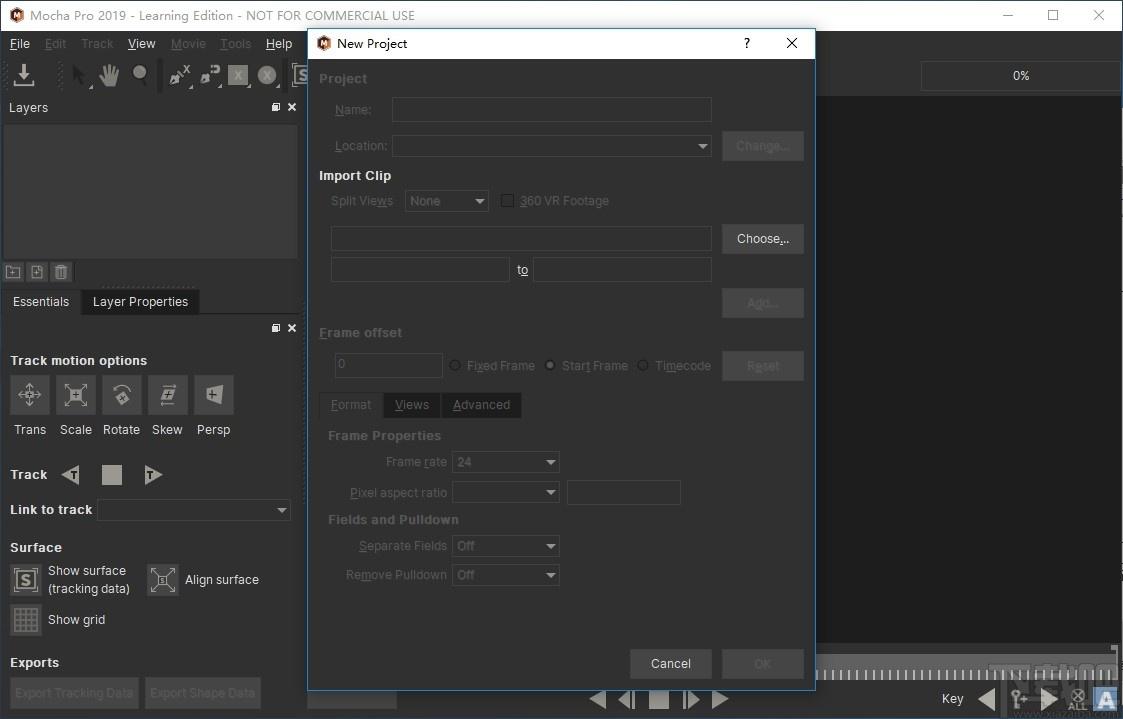Click the Save project download-arrow icon
This screenshot has height=719, width=1123.
pos(24,74)
